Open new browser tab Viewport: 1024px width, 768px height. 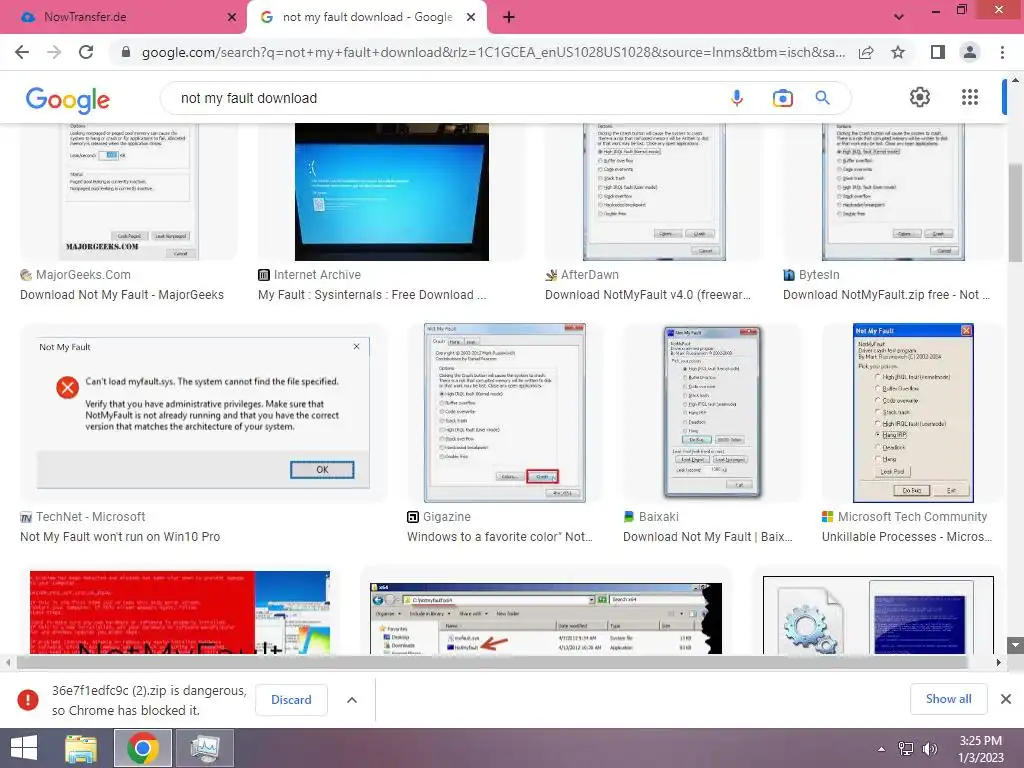pos(509,18)
